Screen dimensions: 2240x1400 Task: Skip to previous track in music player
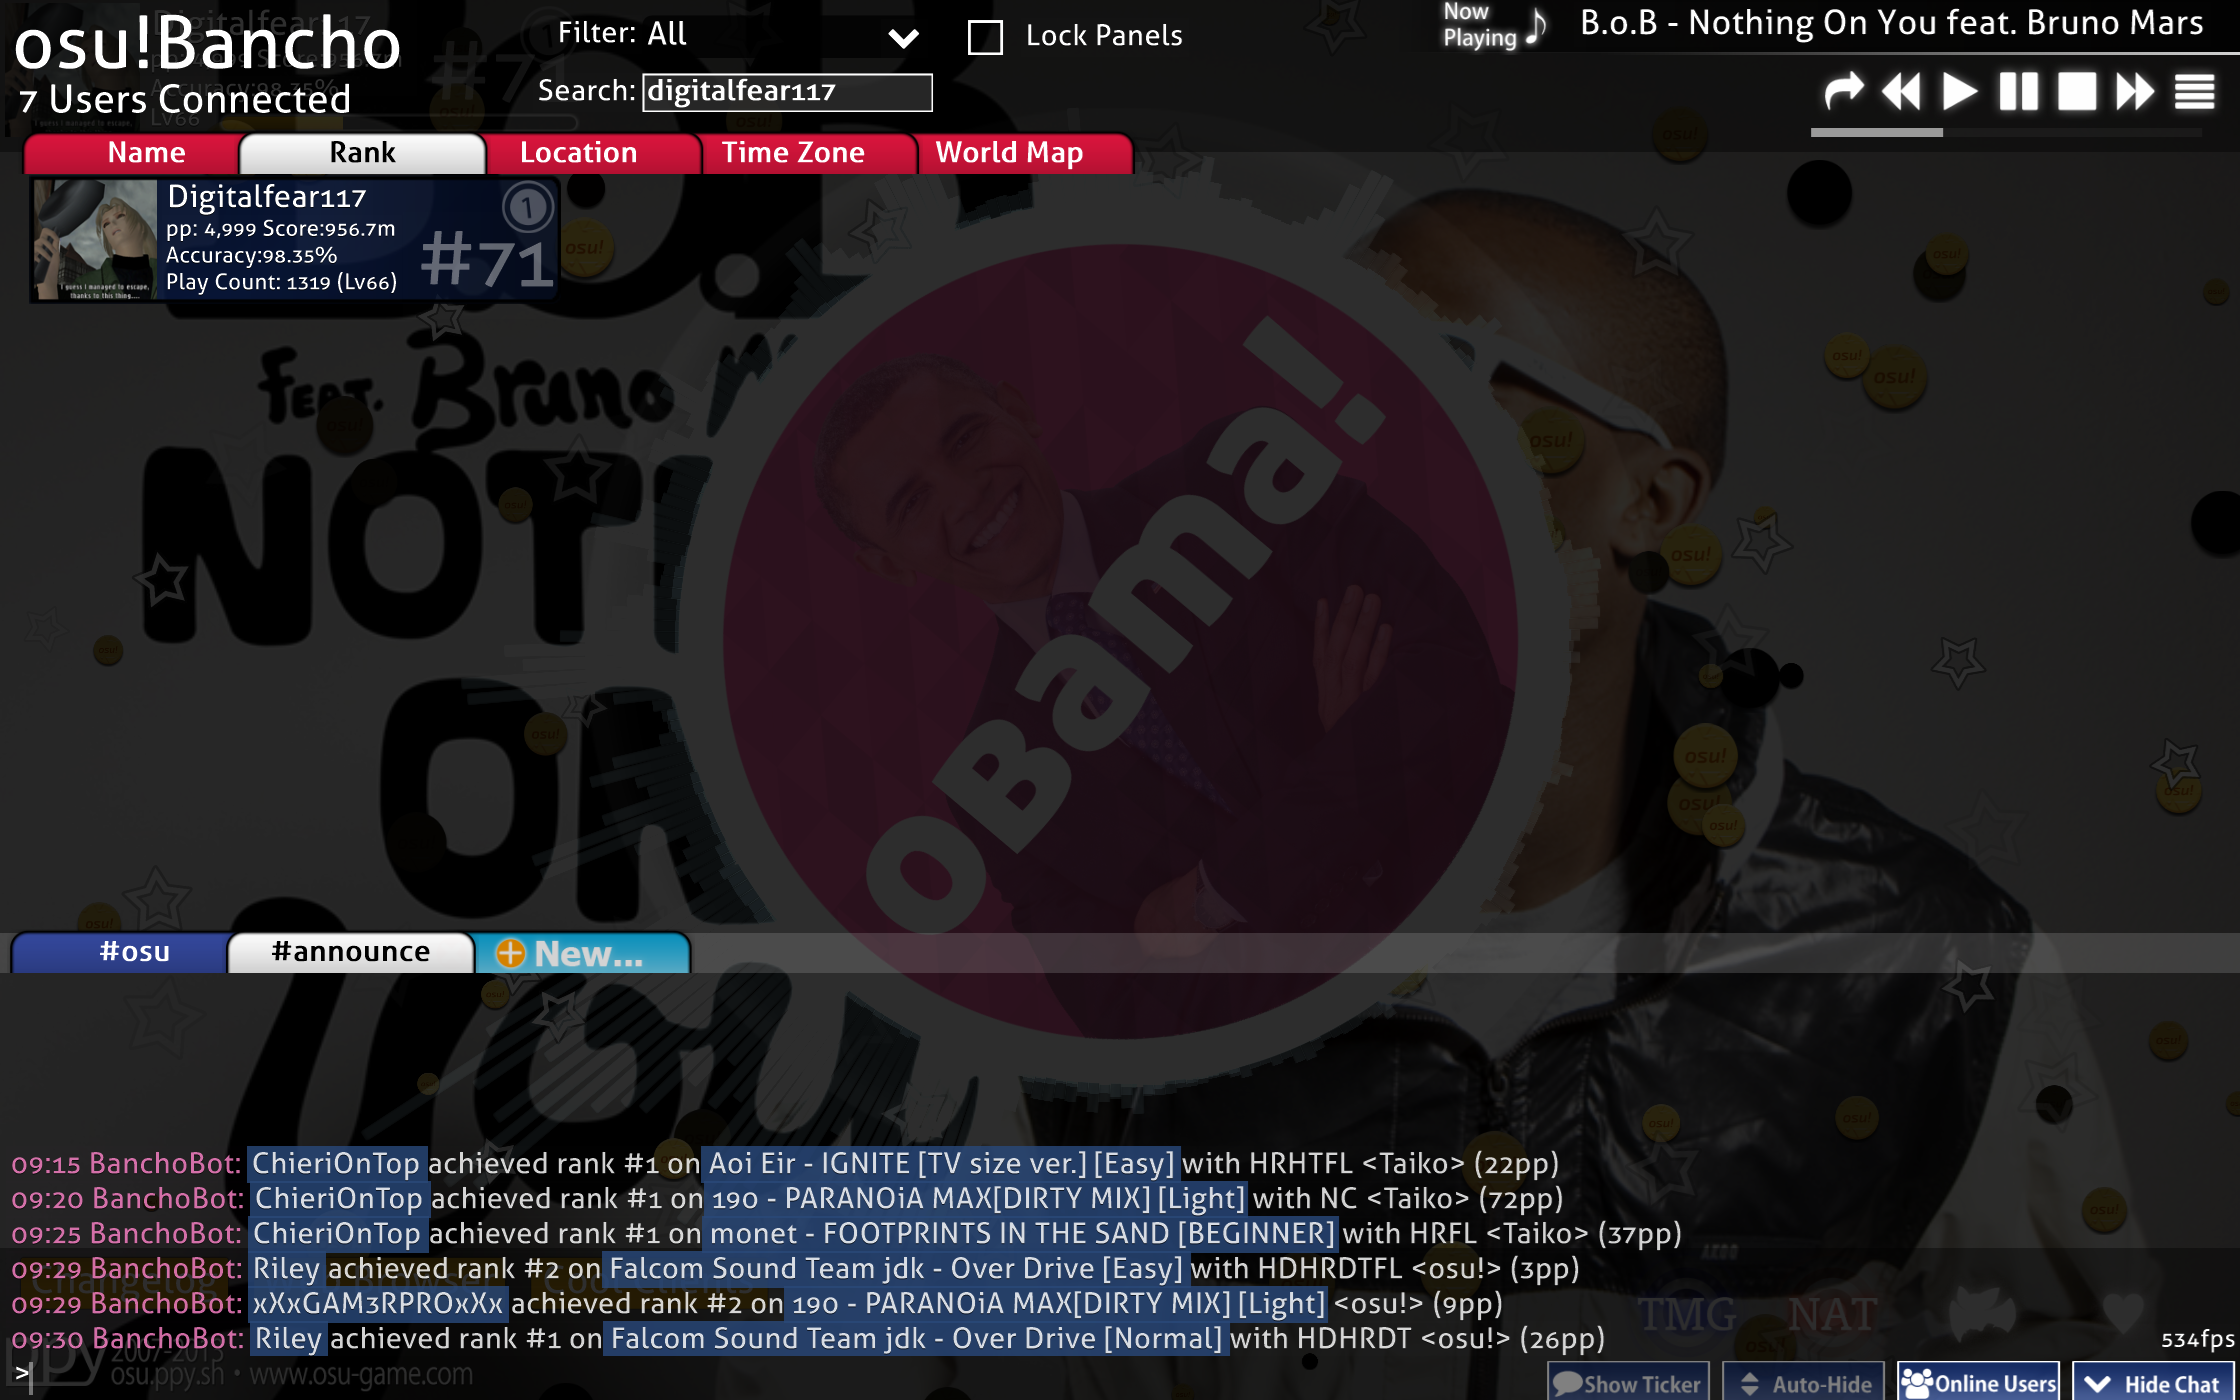(x=1901, y=92)
